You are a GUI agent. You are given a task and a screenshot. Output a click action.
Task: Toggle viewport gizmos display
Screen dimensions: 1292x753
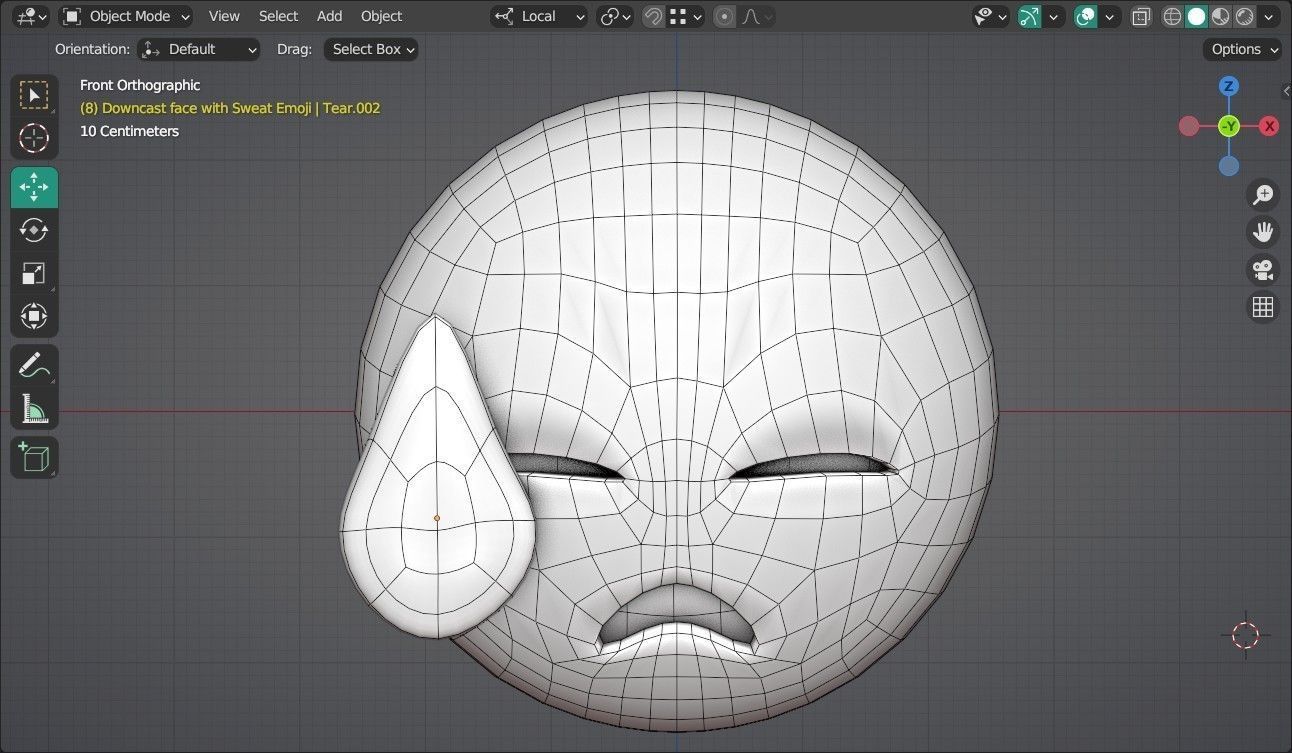pyautogui.click(x=1029, y=16)
